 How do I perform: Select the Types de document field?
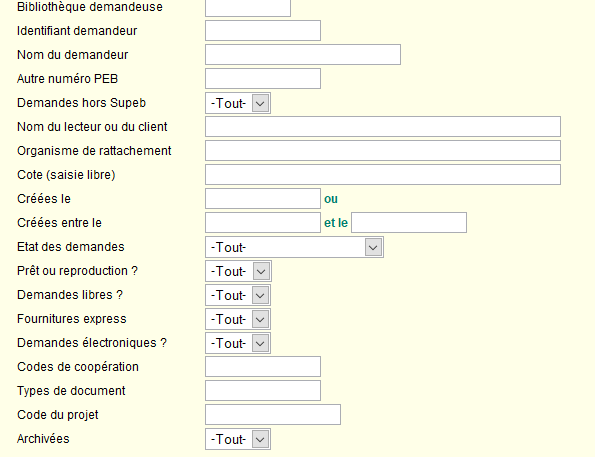click(x=263, y=391)
